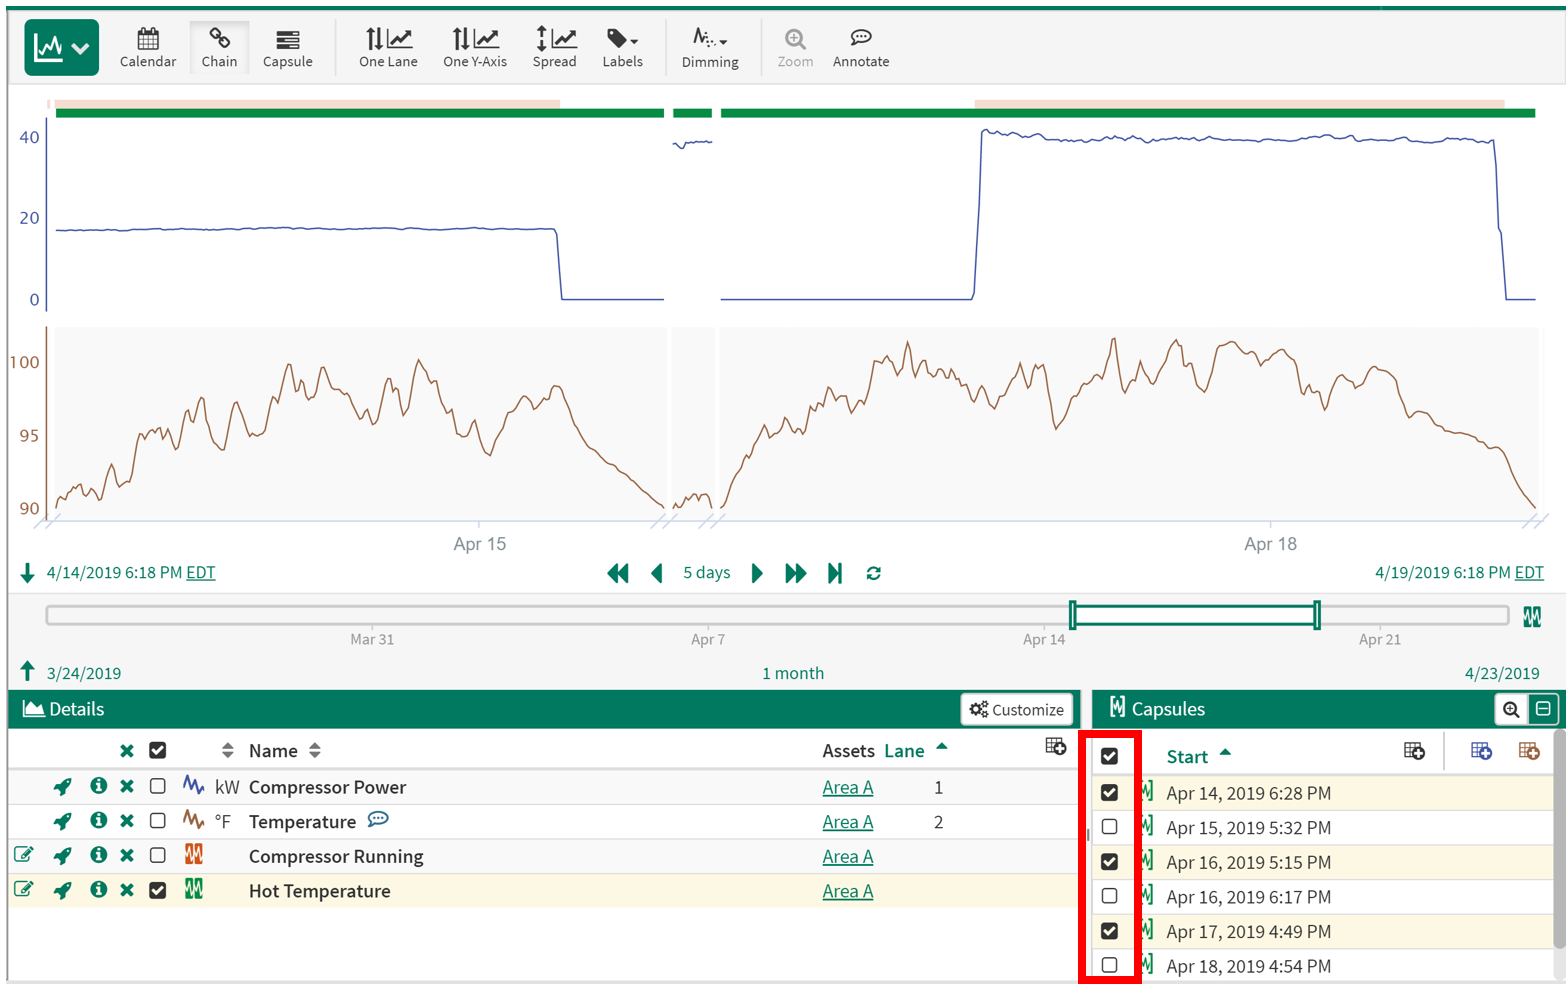
Task: Open Area A link for Compressor Power
Action: [847, 787]
